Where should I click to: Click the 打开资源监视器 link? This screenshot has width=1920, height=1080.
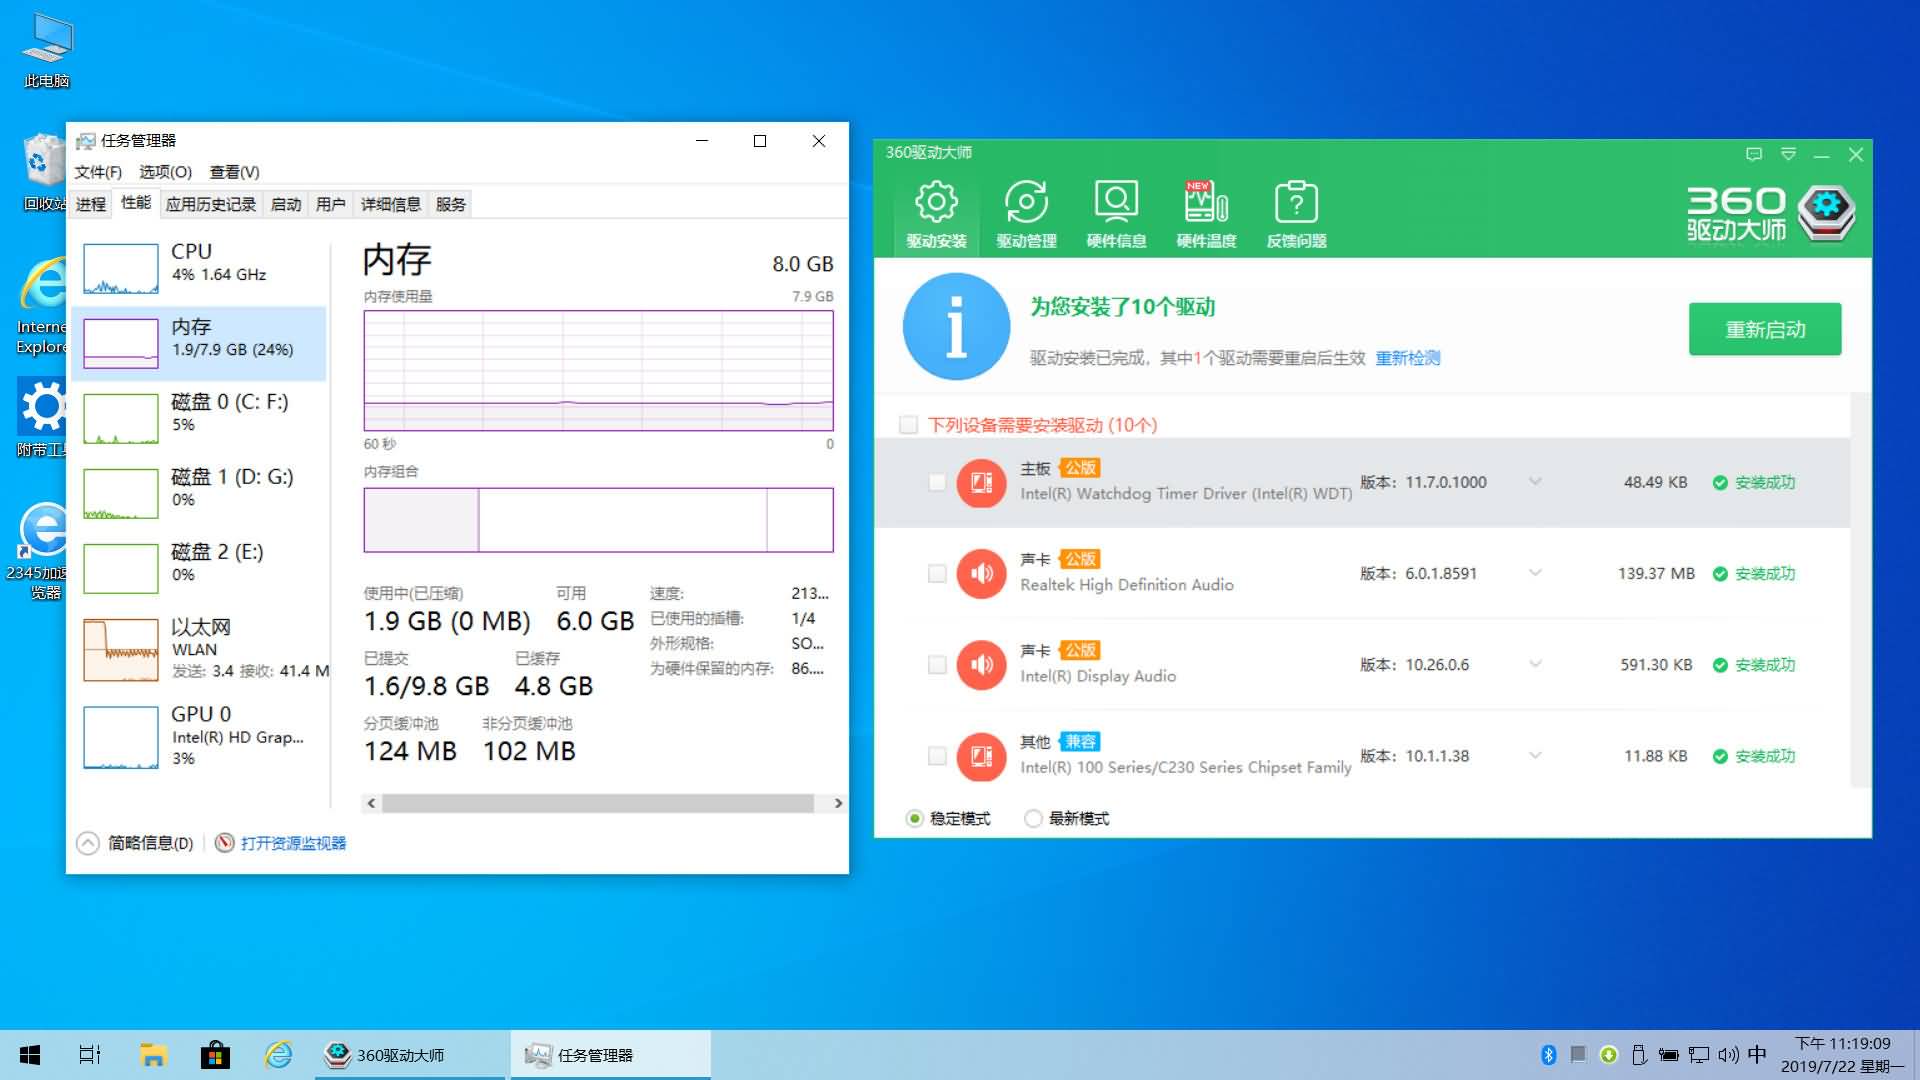tap(293, 843)
